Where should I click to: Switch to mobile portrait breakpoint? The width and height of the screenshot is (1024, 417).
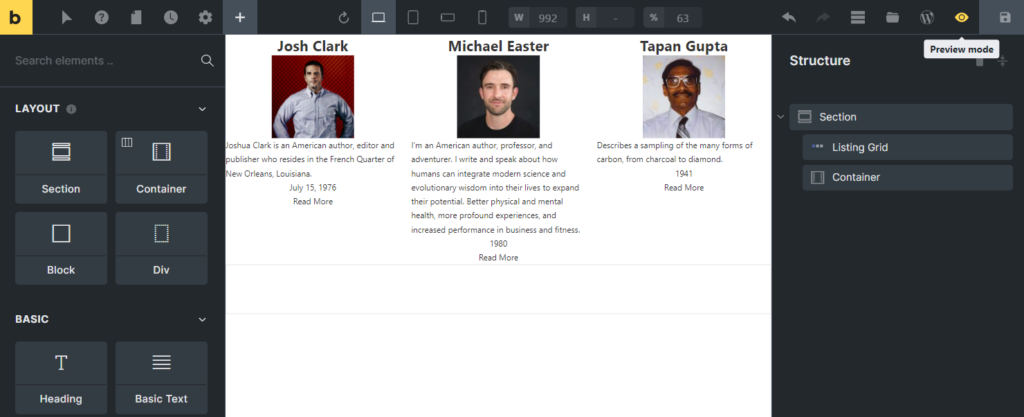[x=482, y=18]
